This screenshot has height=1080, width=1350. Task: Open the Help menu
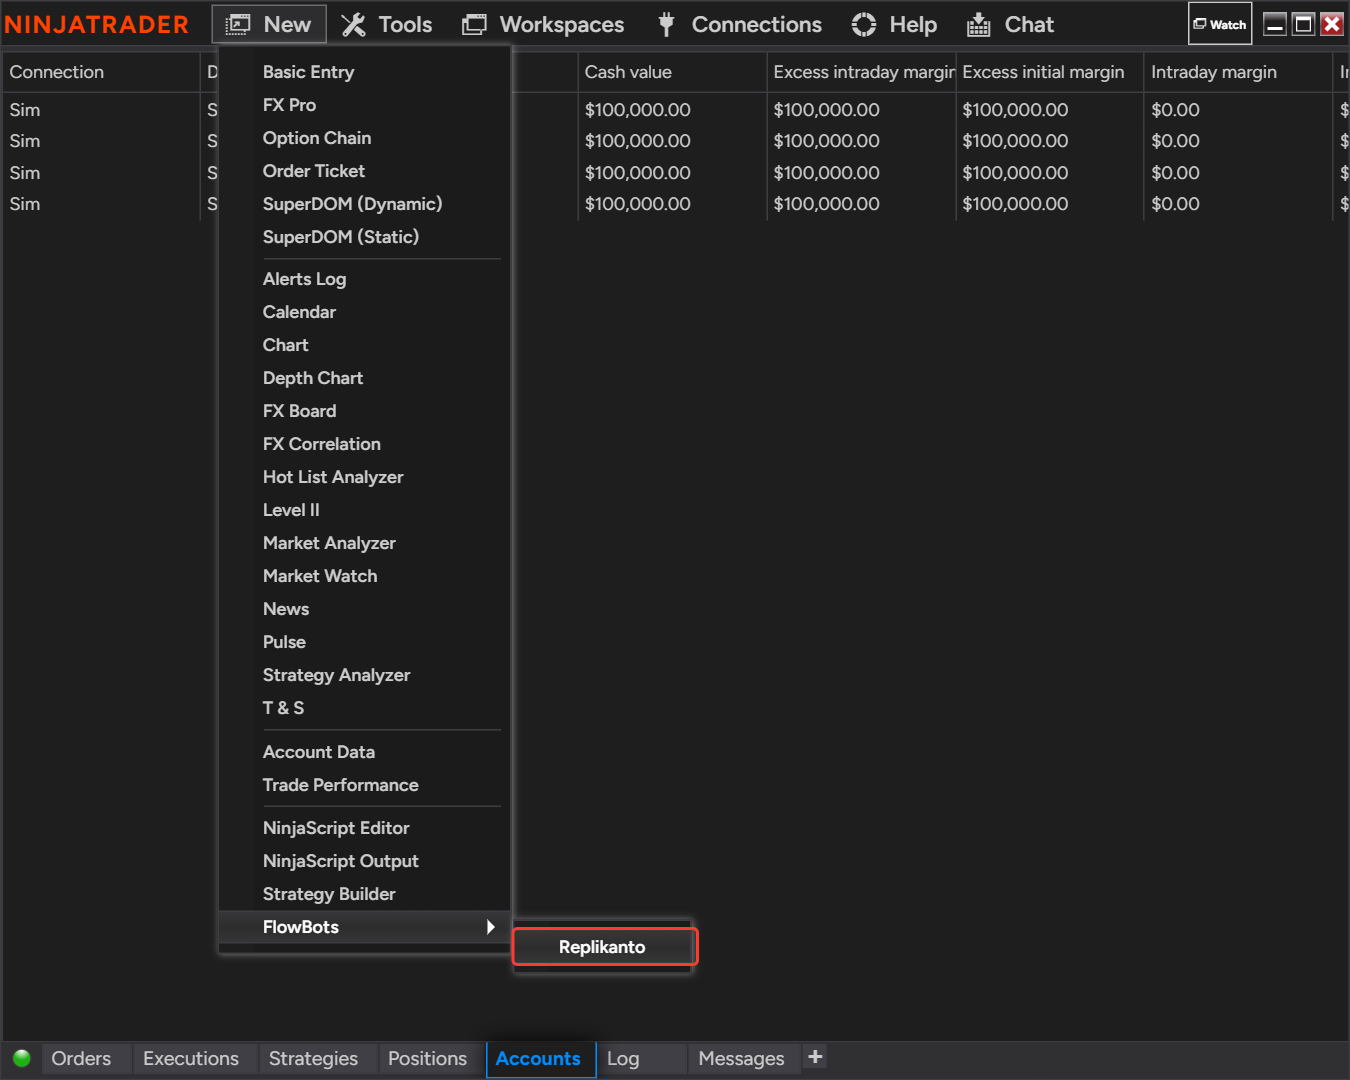click(x=913, y=25)
